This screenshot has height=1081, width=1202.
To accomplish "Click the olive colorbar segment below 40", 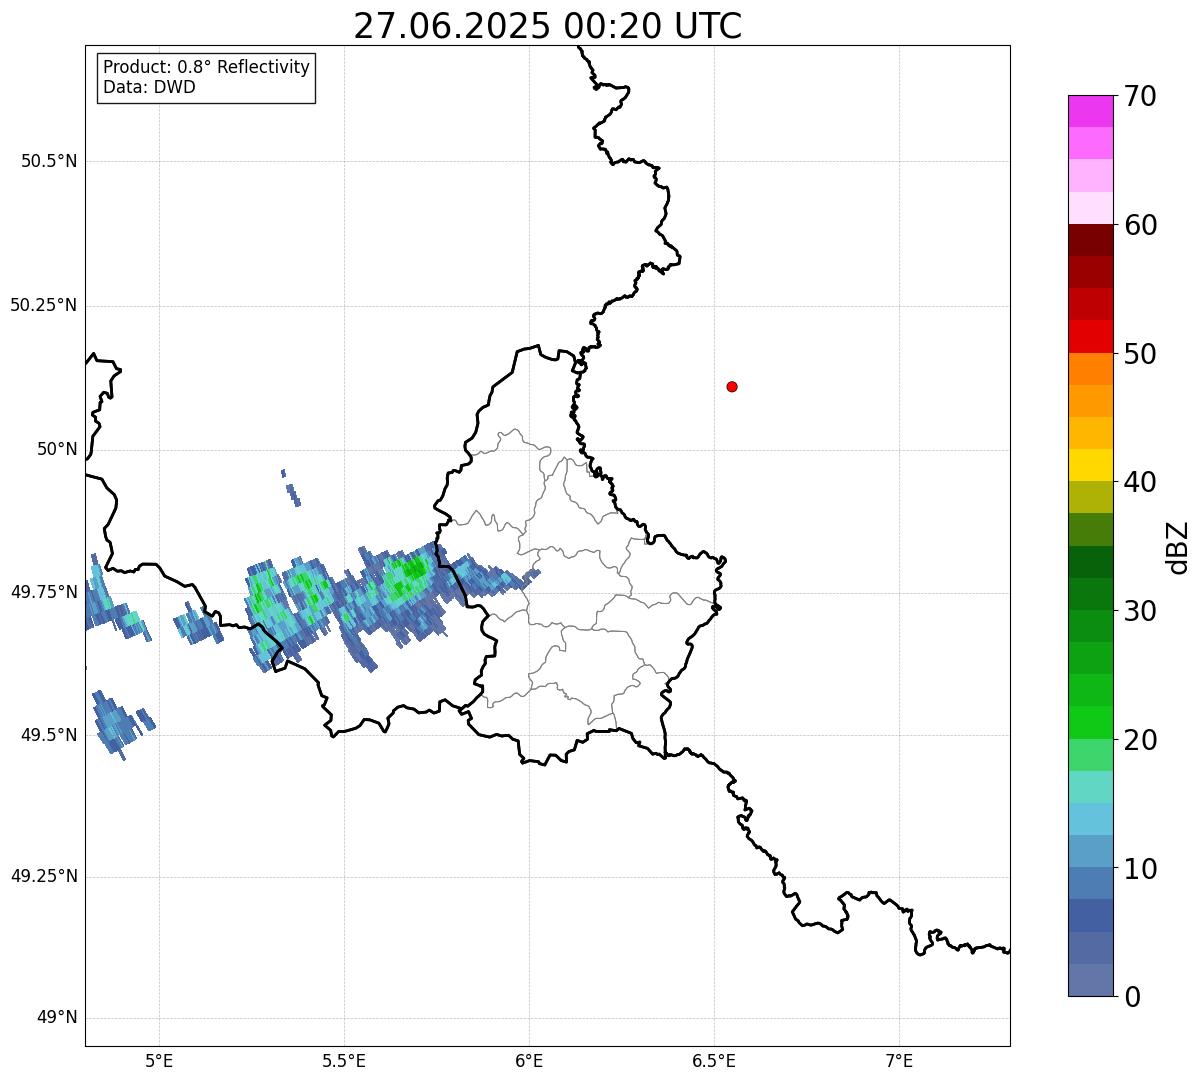I will coord(1090,498).
